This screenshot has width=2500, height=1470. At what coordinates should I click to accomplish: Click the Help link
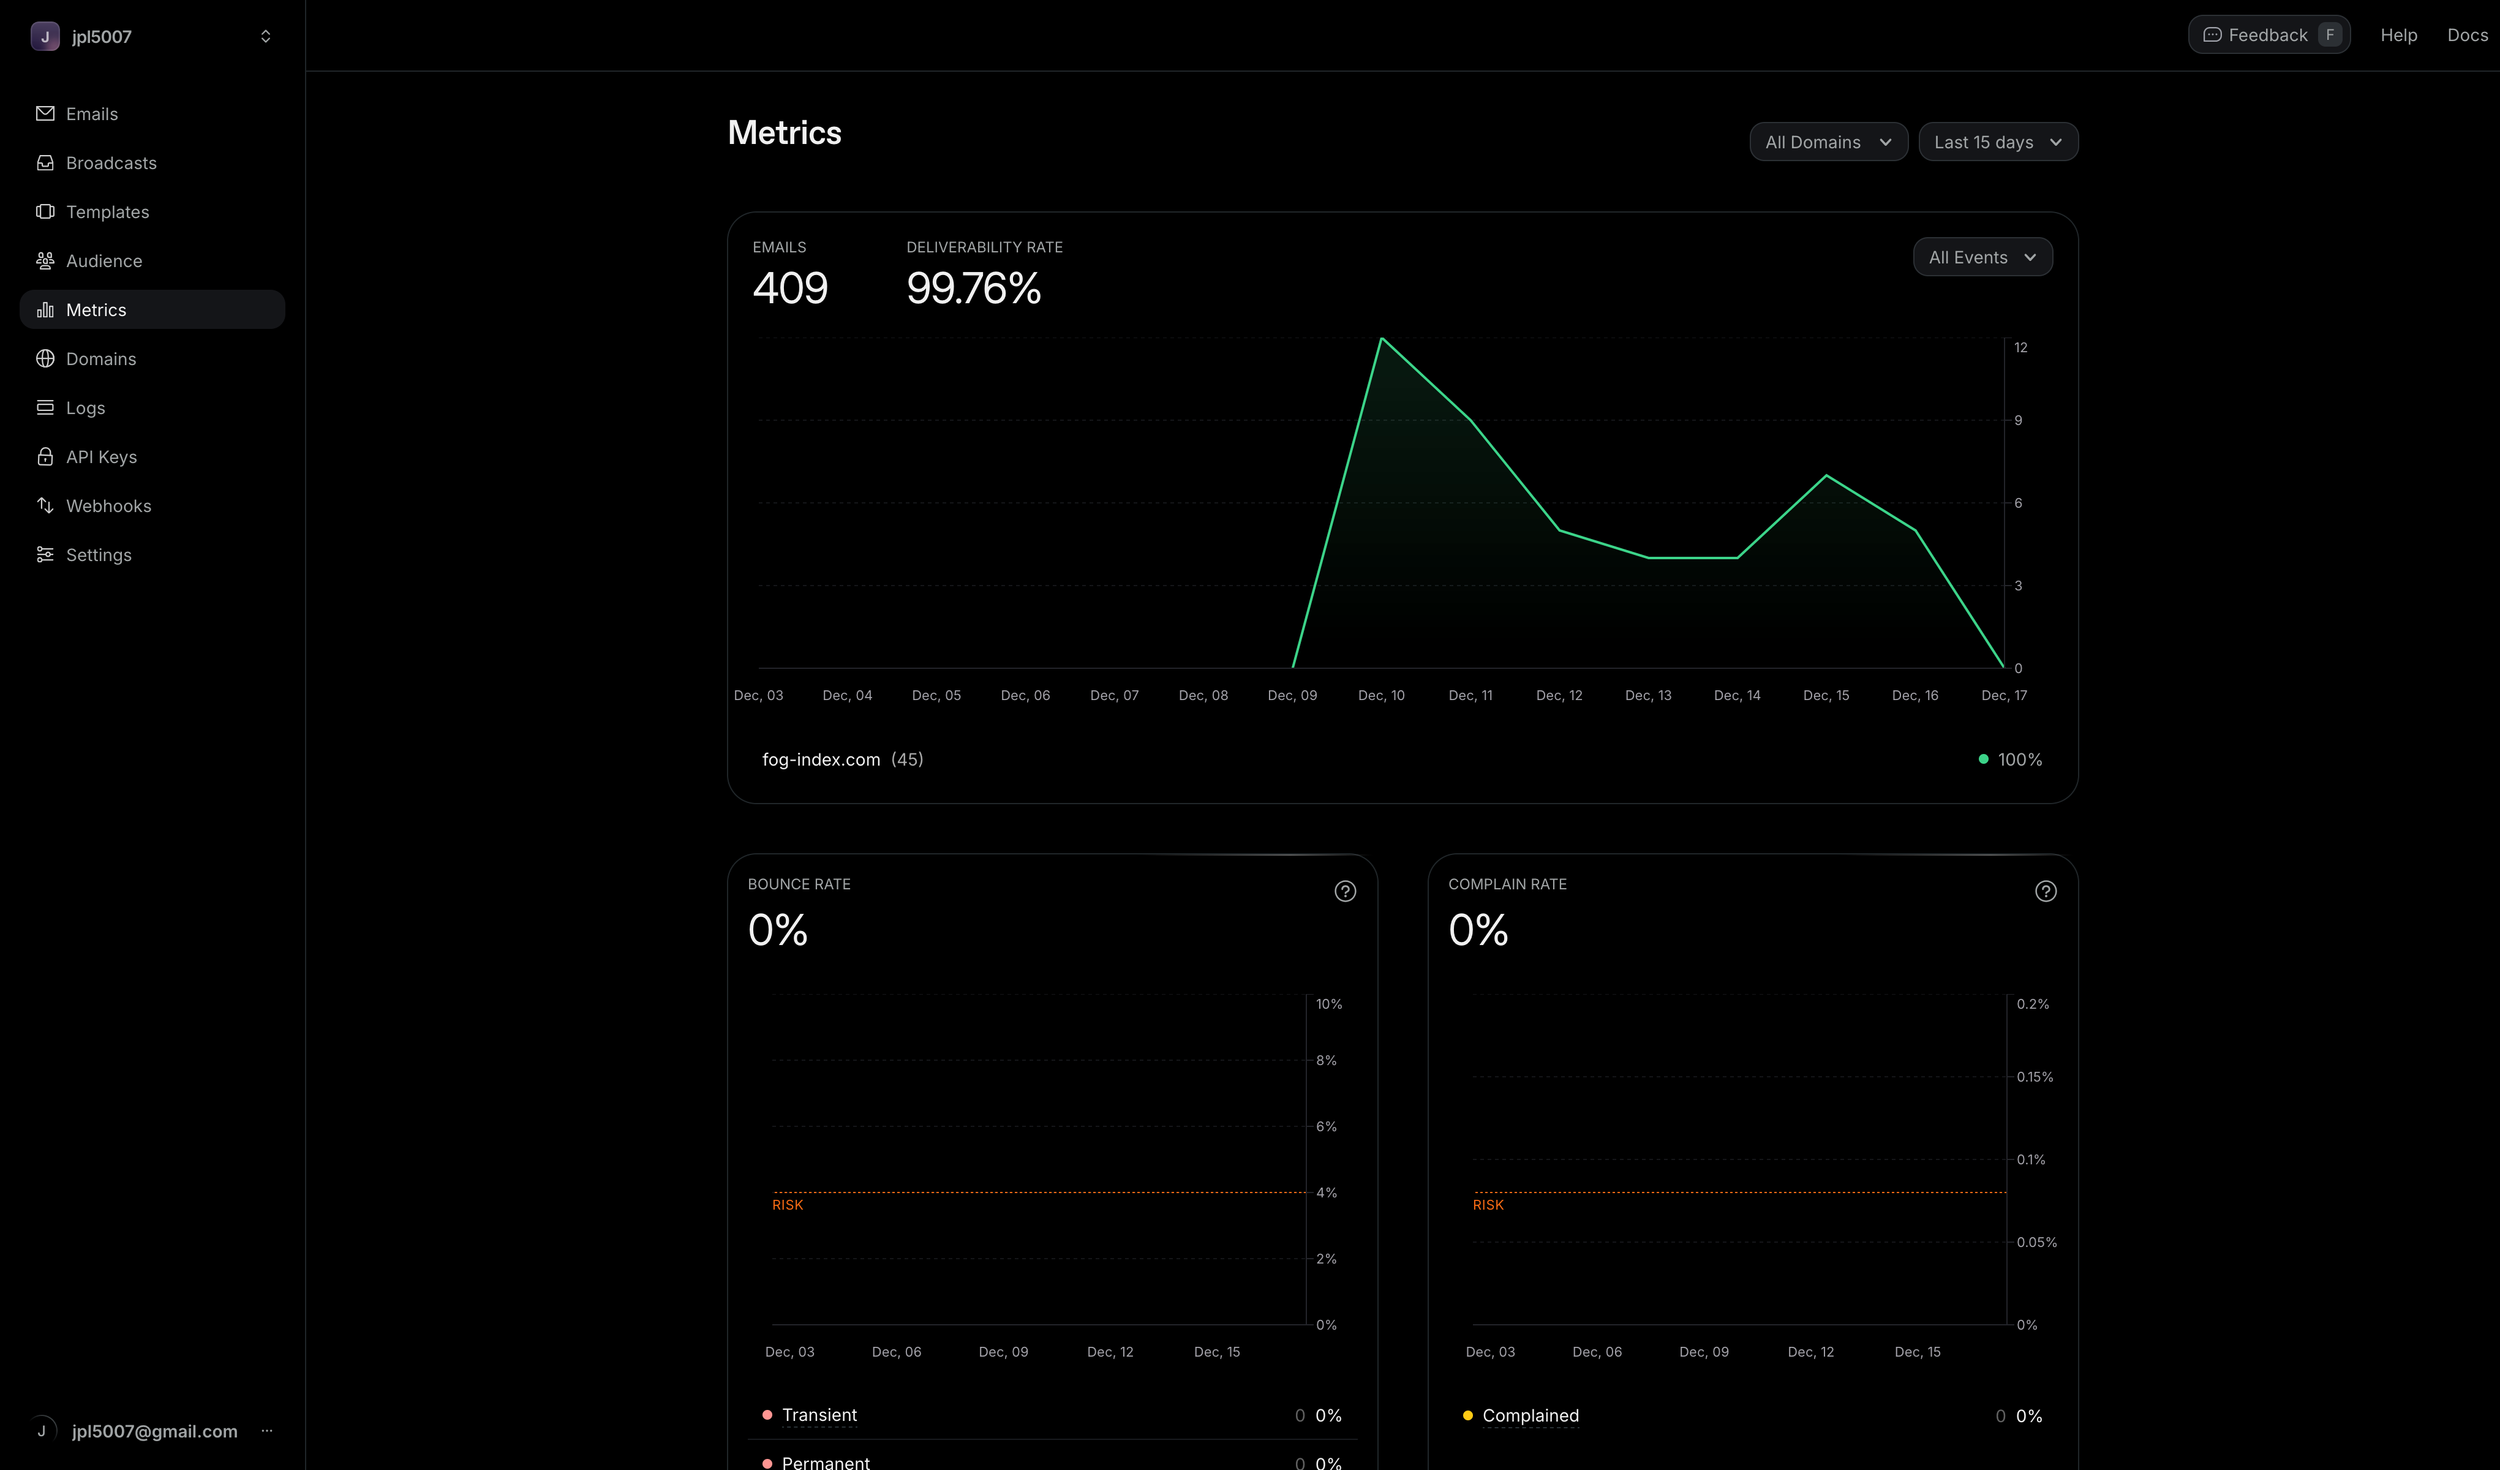pyautogui.click(x=2398, y=35)
